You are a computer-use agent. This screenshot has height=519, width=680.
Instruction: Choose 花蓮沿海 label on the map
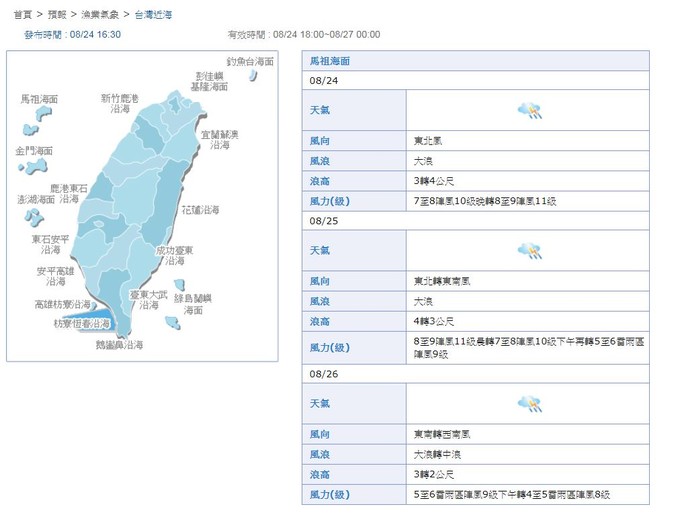tap(200, 210)
